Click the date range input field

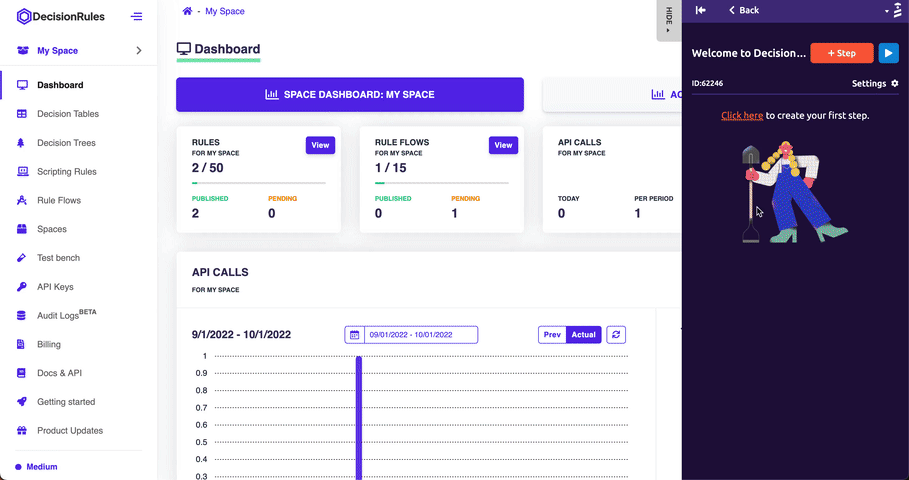(421, 335)
